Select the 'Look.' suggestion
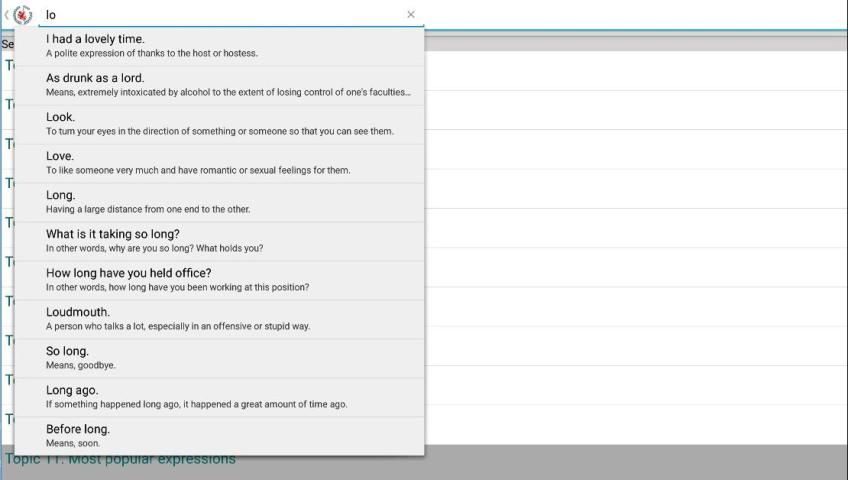This screenshot has height=480, width=848. click(60, 117)
